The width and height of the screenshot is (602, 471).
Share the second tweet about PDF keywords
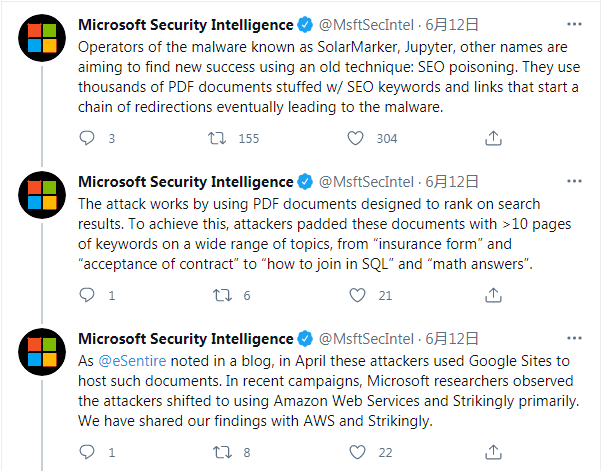pos(493,295)
